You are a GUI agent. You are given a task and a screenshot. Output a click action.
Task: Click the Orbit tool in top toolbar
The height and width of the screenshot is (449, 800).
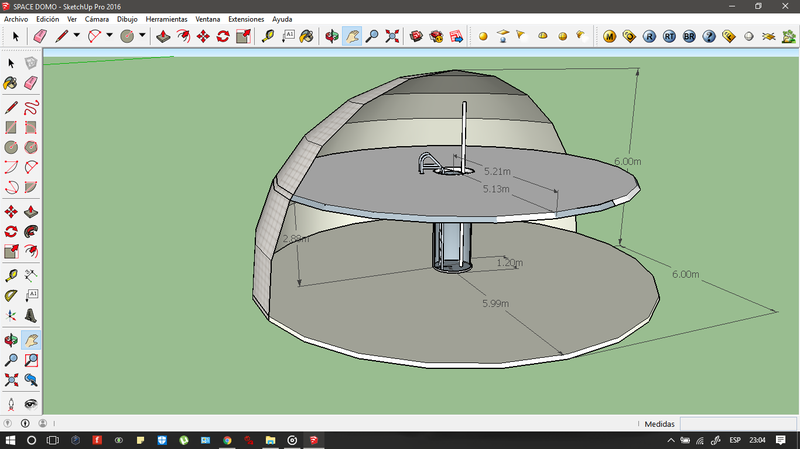click(x=332, y=36)
